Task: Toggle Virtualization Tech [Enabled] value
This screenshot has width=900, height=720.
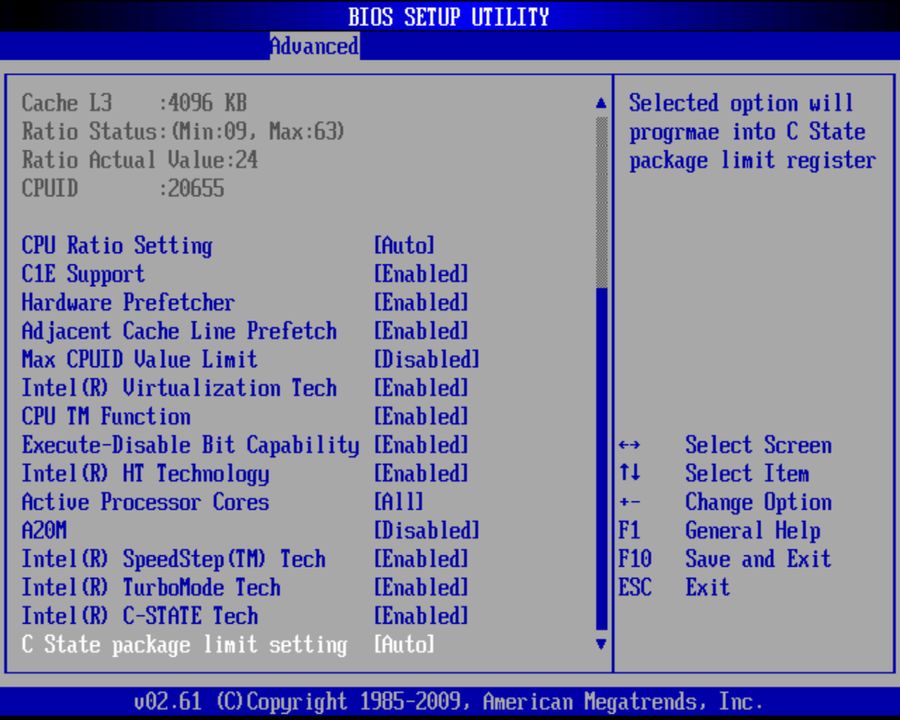Action: (x=421, y=388)
